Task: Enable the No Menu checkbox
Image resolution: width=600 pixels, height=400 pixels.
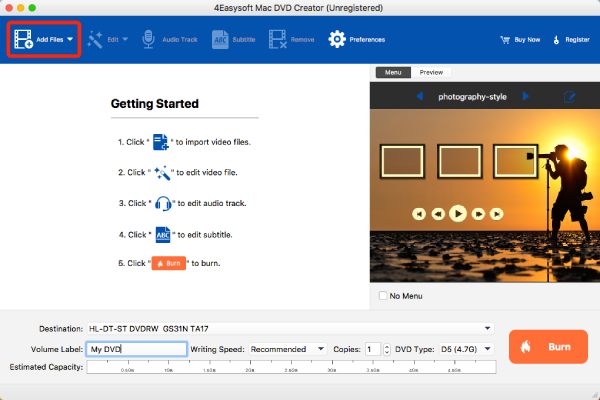Action: coord(382,296)
